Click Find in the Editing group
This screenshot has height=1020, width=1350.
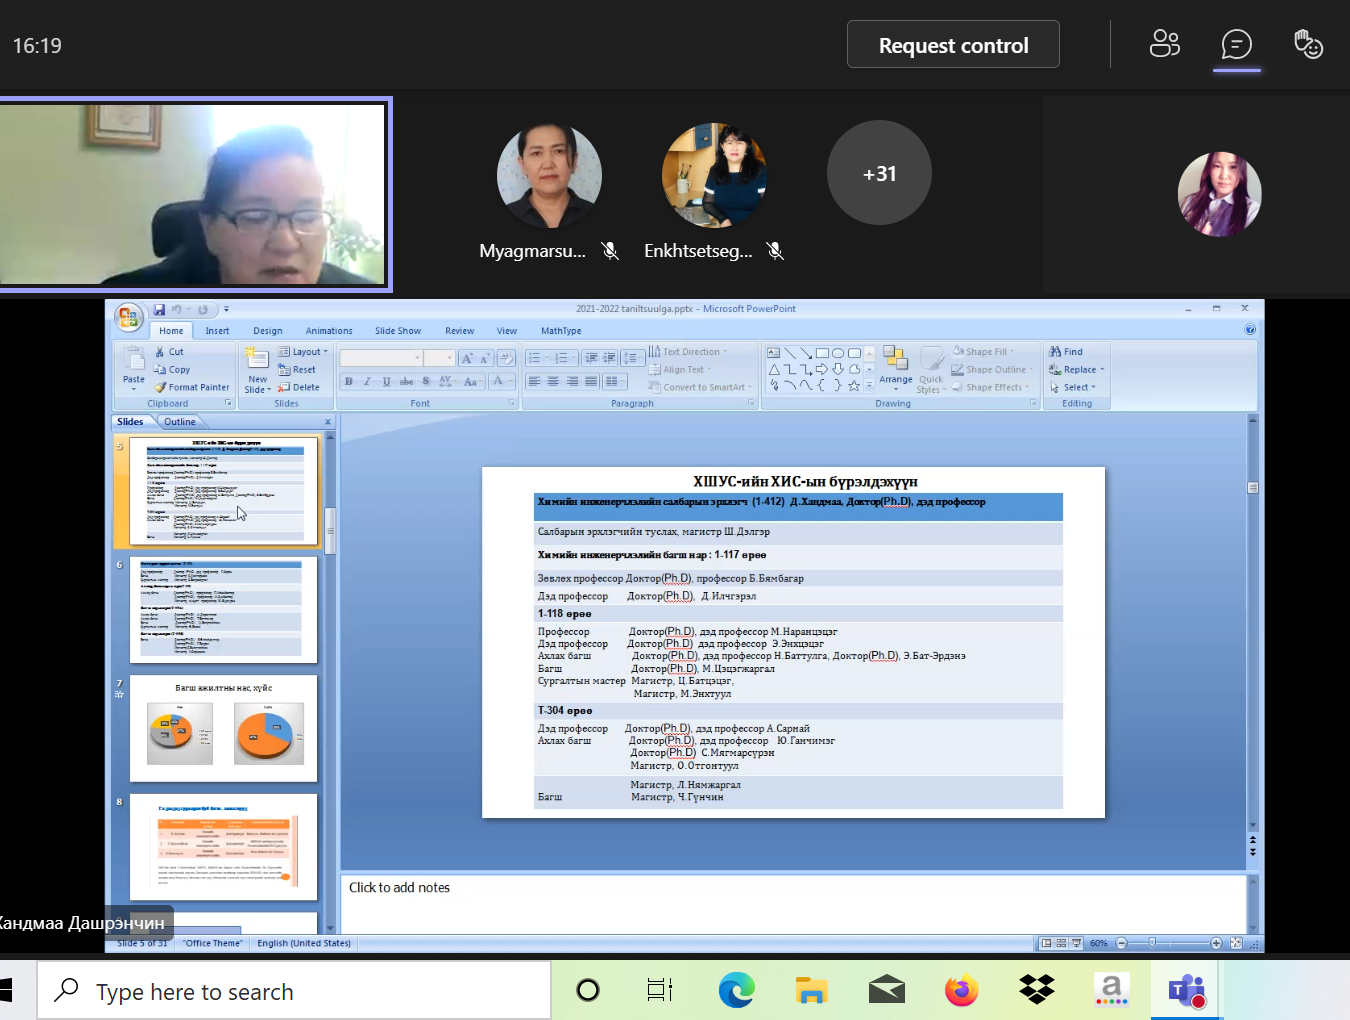pyautogui.click(x=1066, y=352)
